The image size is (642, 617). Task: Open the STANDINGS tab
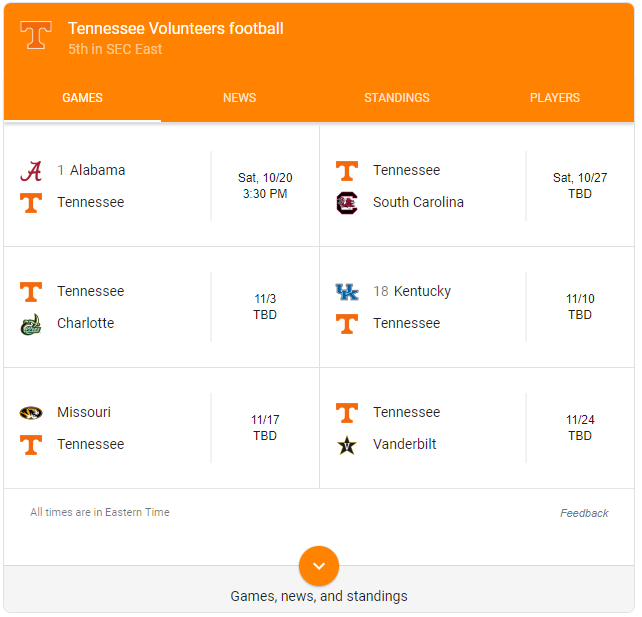point(398,98)
